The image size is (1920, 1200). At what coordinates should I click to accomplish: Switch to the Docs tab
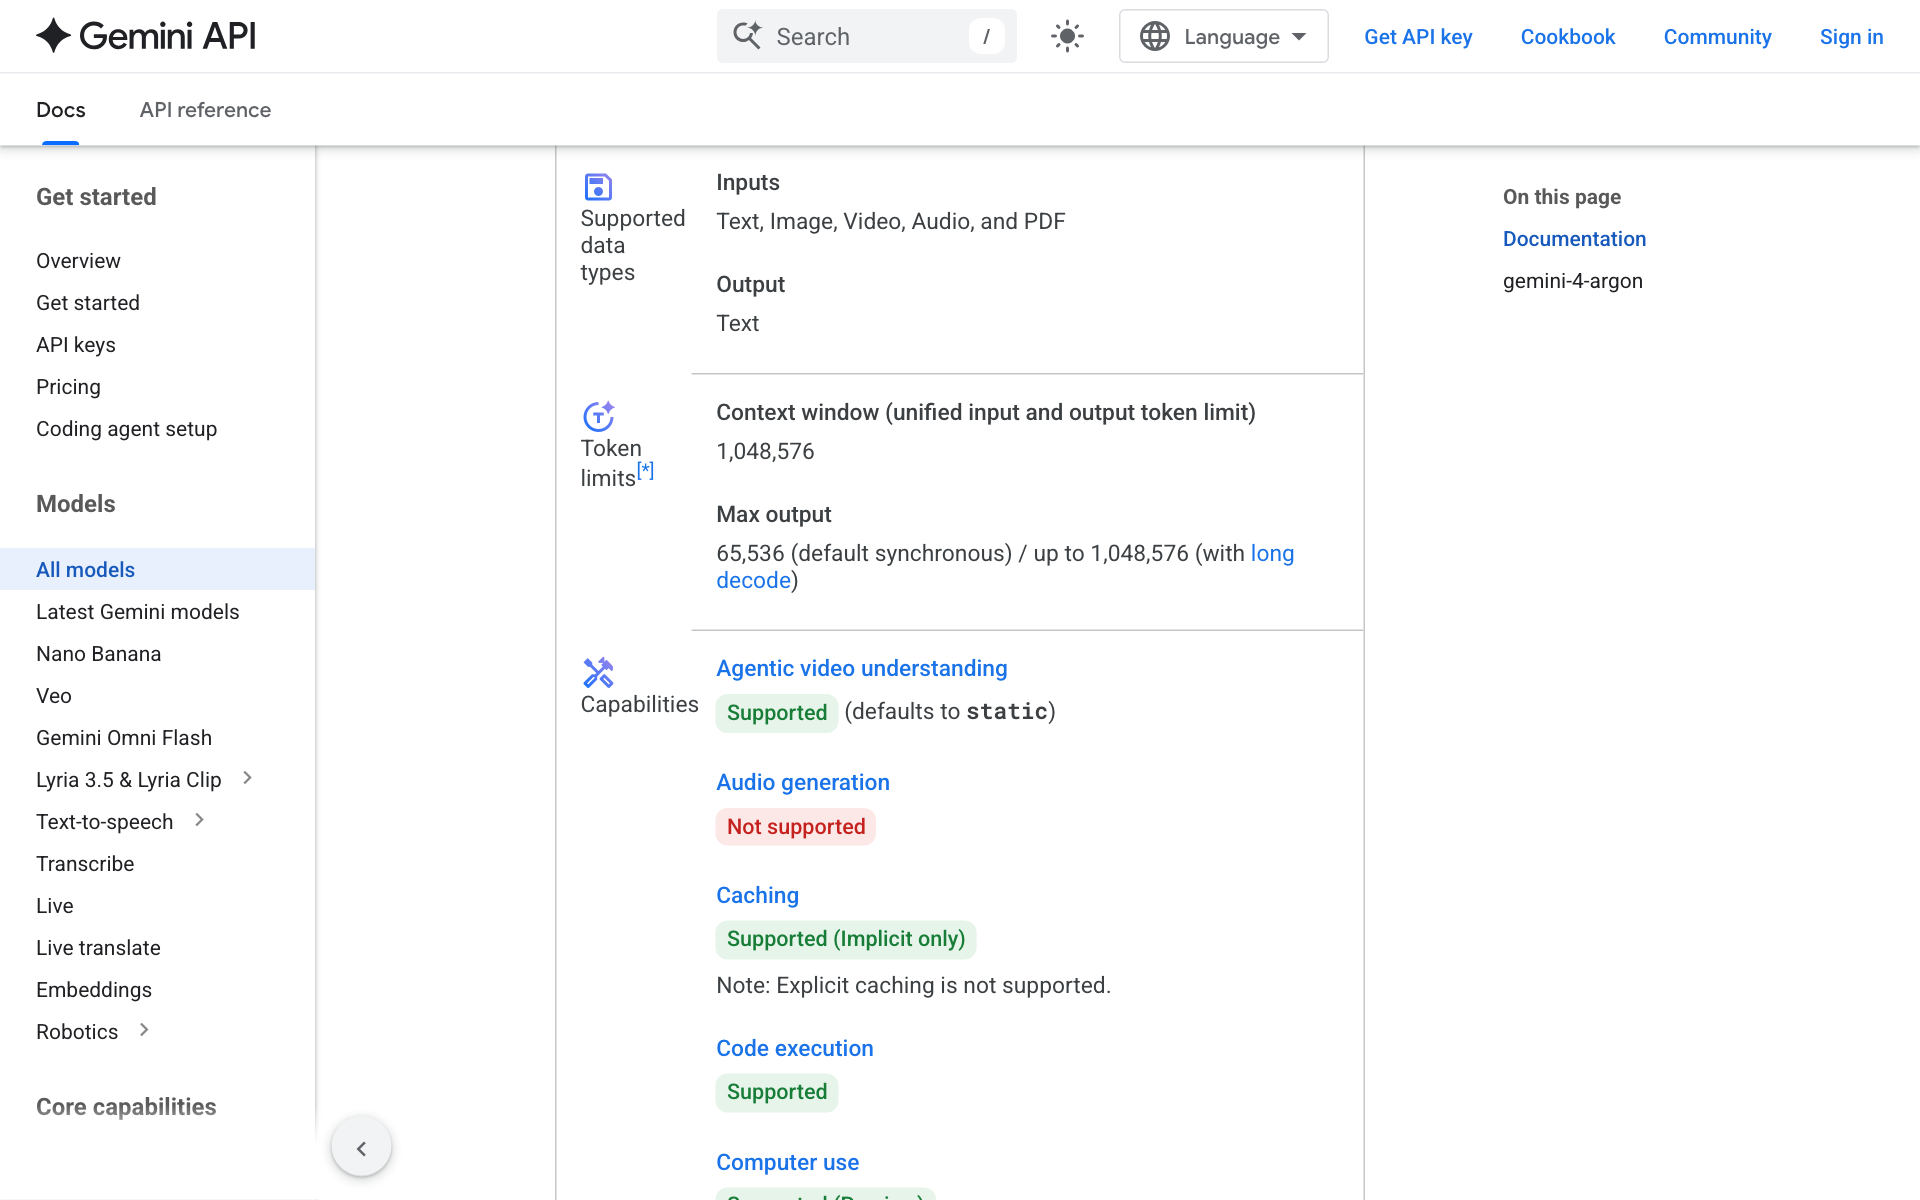click(x=61, y=110)
